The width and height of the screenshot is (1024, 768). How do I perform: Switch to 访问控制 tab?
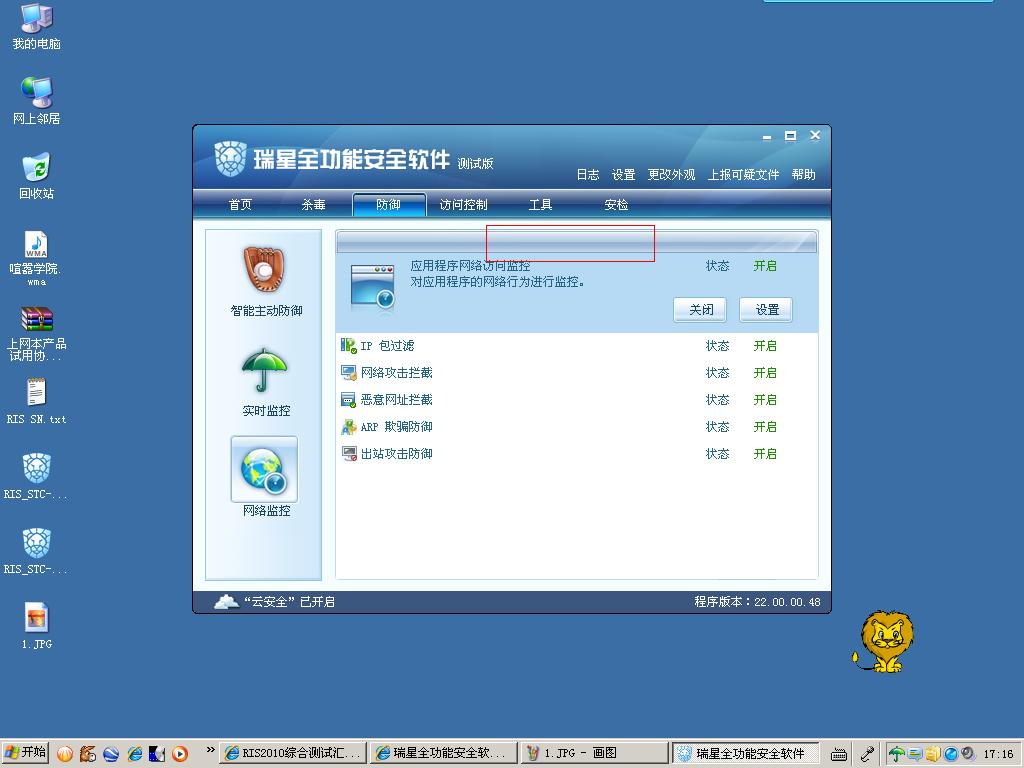pyautogui.click(x=463, y=204)
